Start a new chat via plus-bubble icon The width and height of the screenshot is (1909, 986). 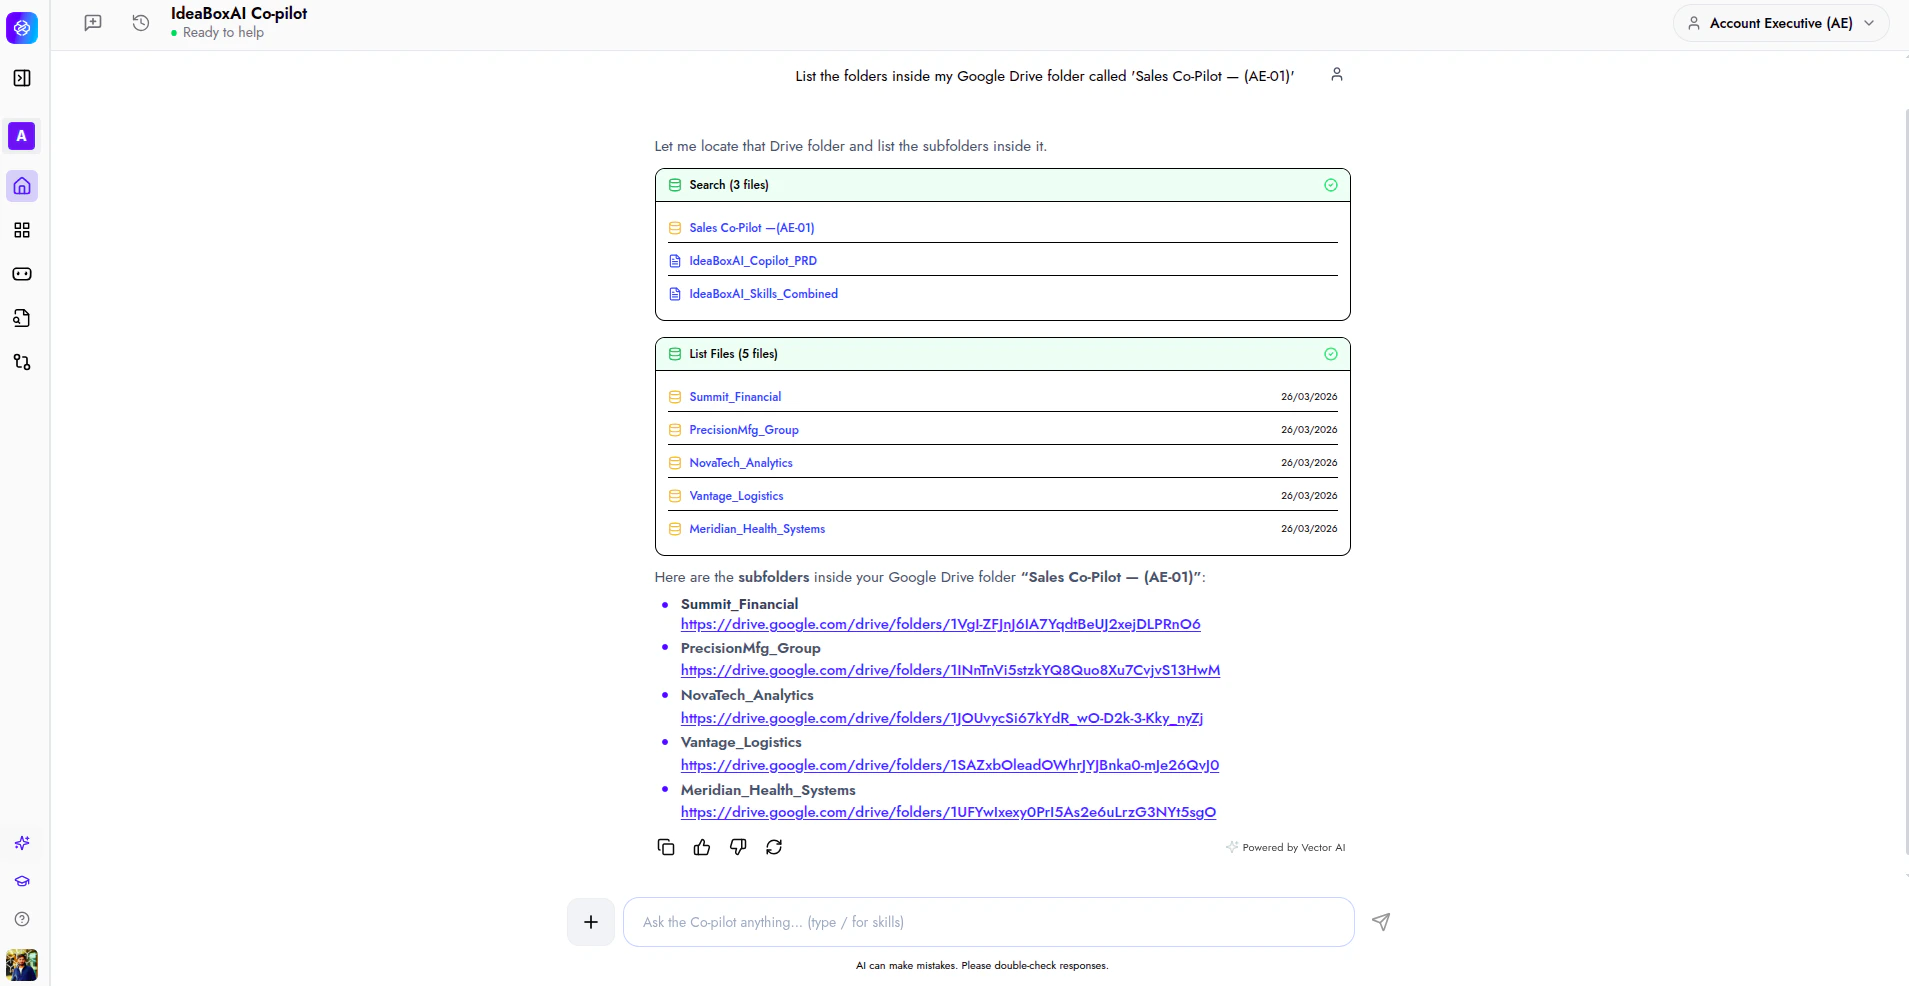(x=93, y=23)
